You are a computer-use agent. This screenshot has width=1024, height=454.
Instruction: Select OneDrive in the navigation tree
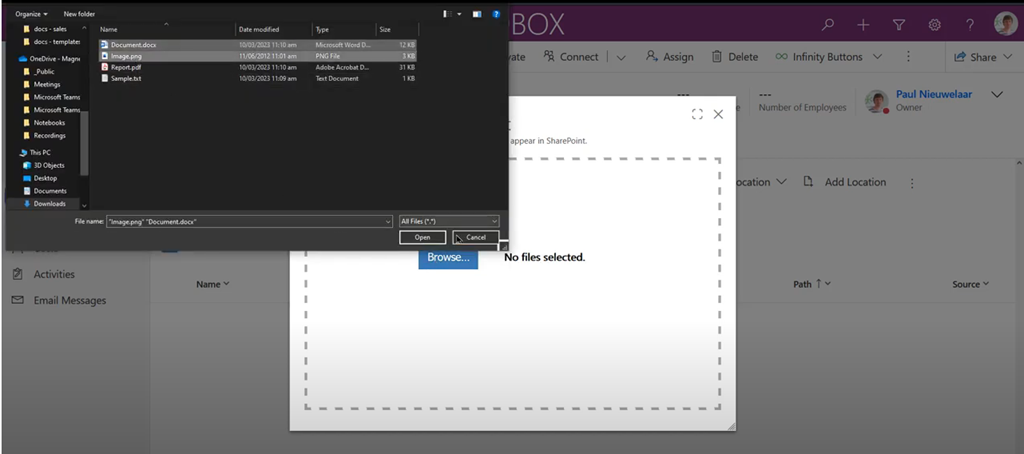(49, 59)
